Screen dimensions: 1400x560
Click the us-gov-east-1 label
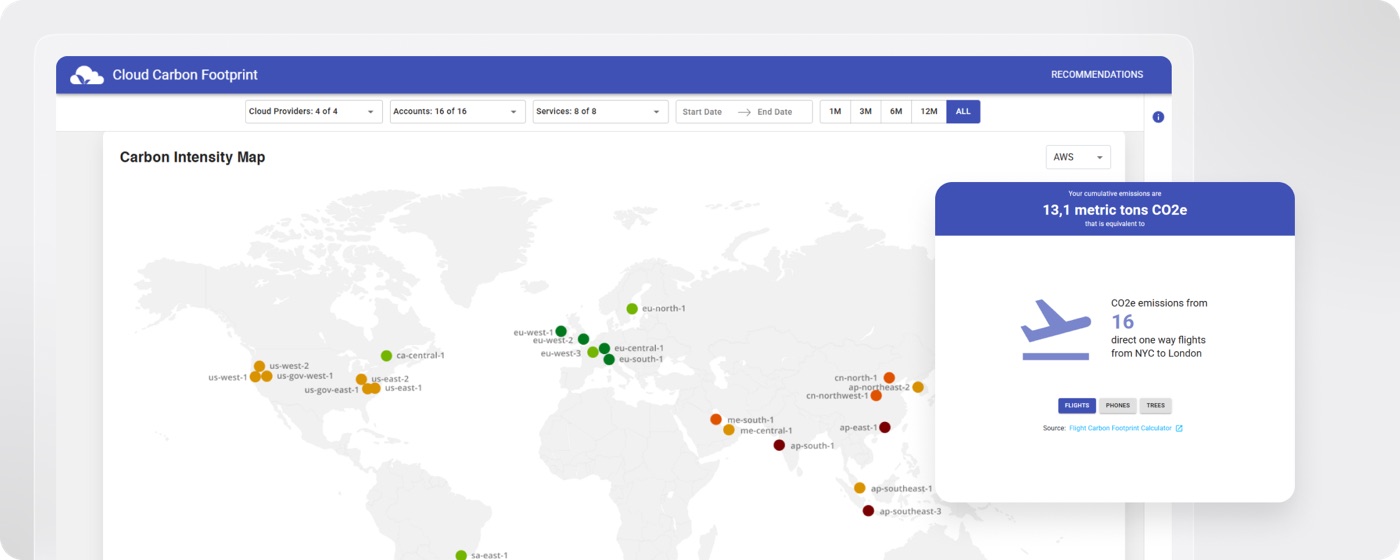pyautogui.click(x=331, y=390)
